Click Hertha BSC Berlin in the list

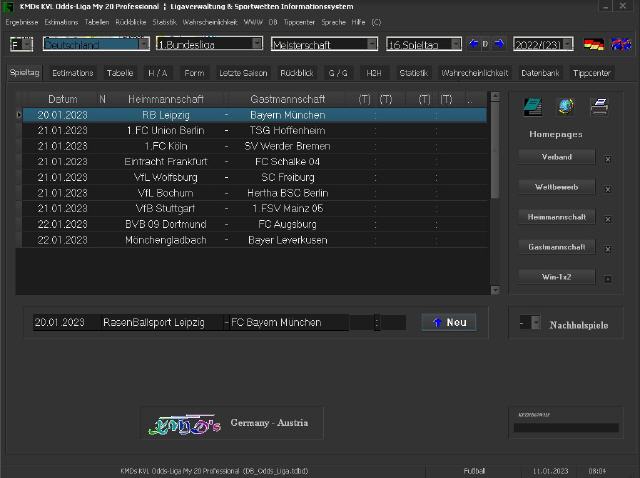pyautogui.click(x=287, y=193)
